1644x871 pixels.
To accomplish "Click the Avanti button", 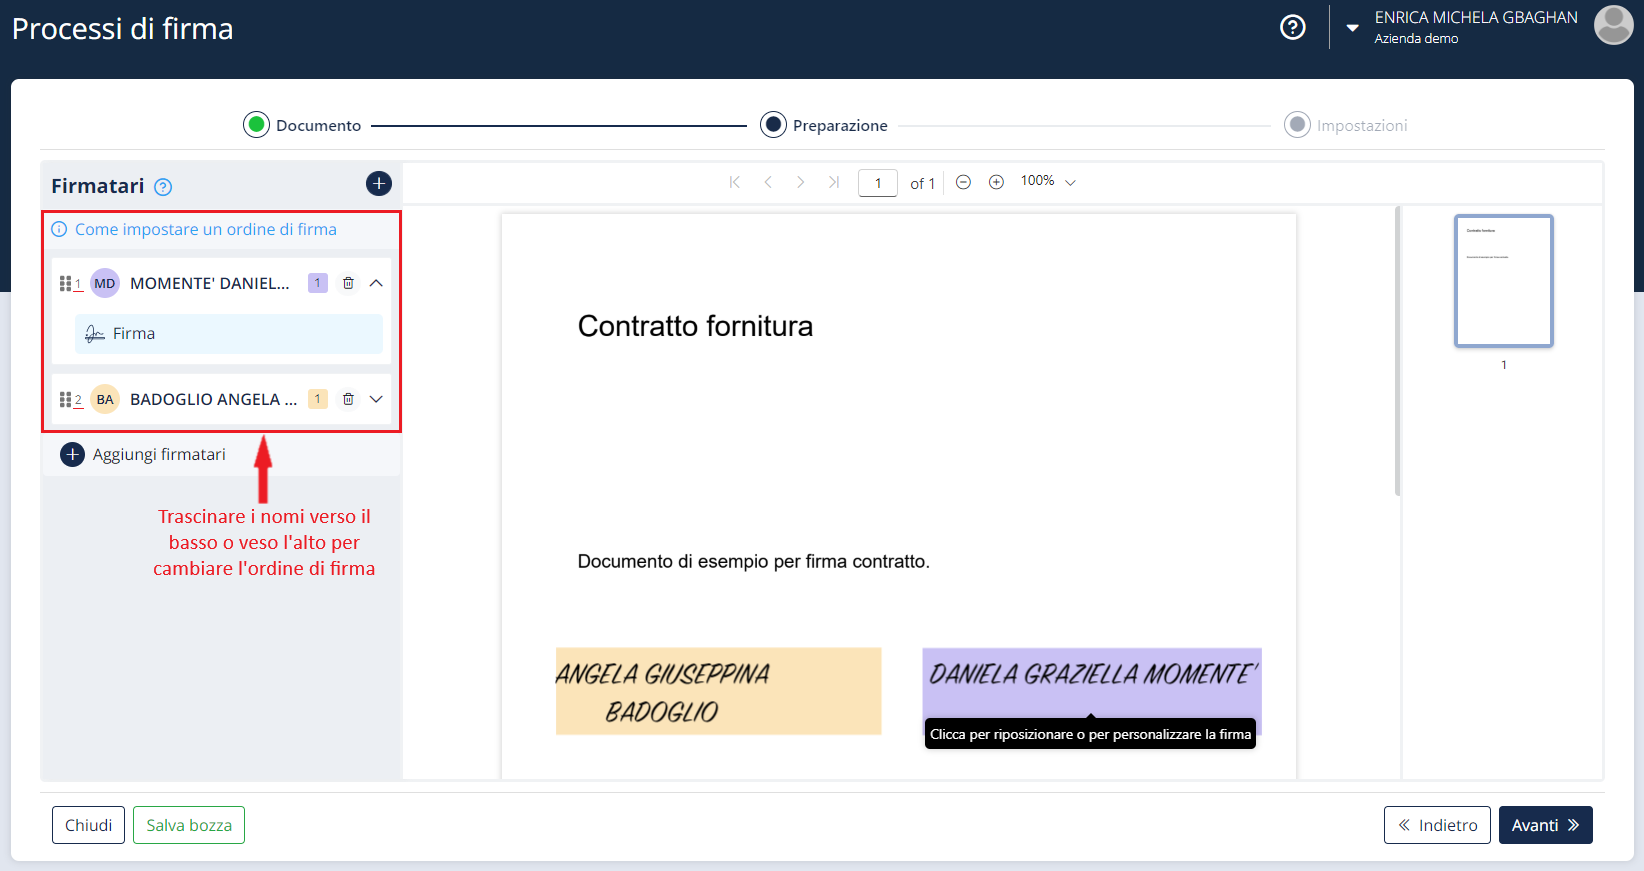I will [x=1545, y=825].
